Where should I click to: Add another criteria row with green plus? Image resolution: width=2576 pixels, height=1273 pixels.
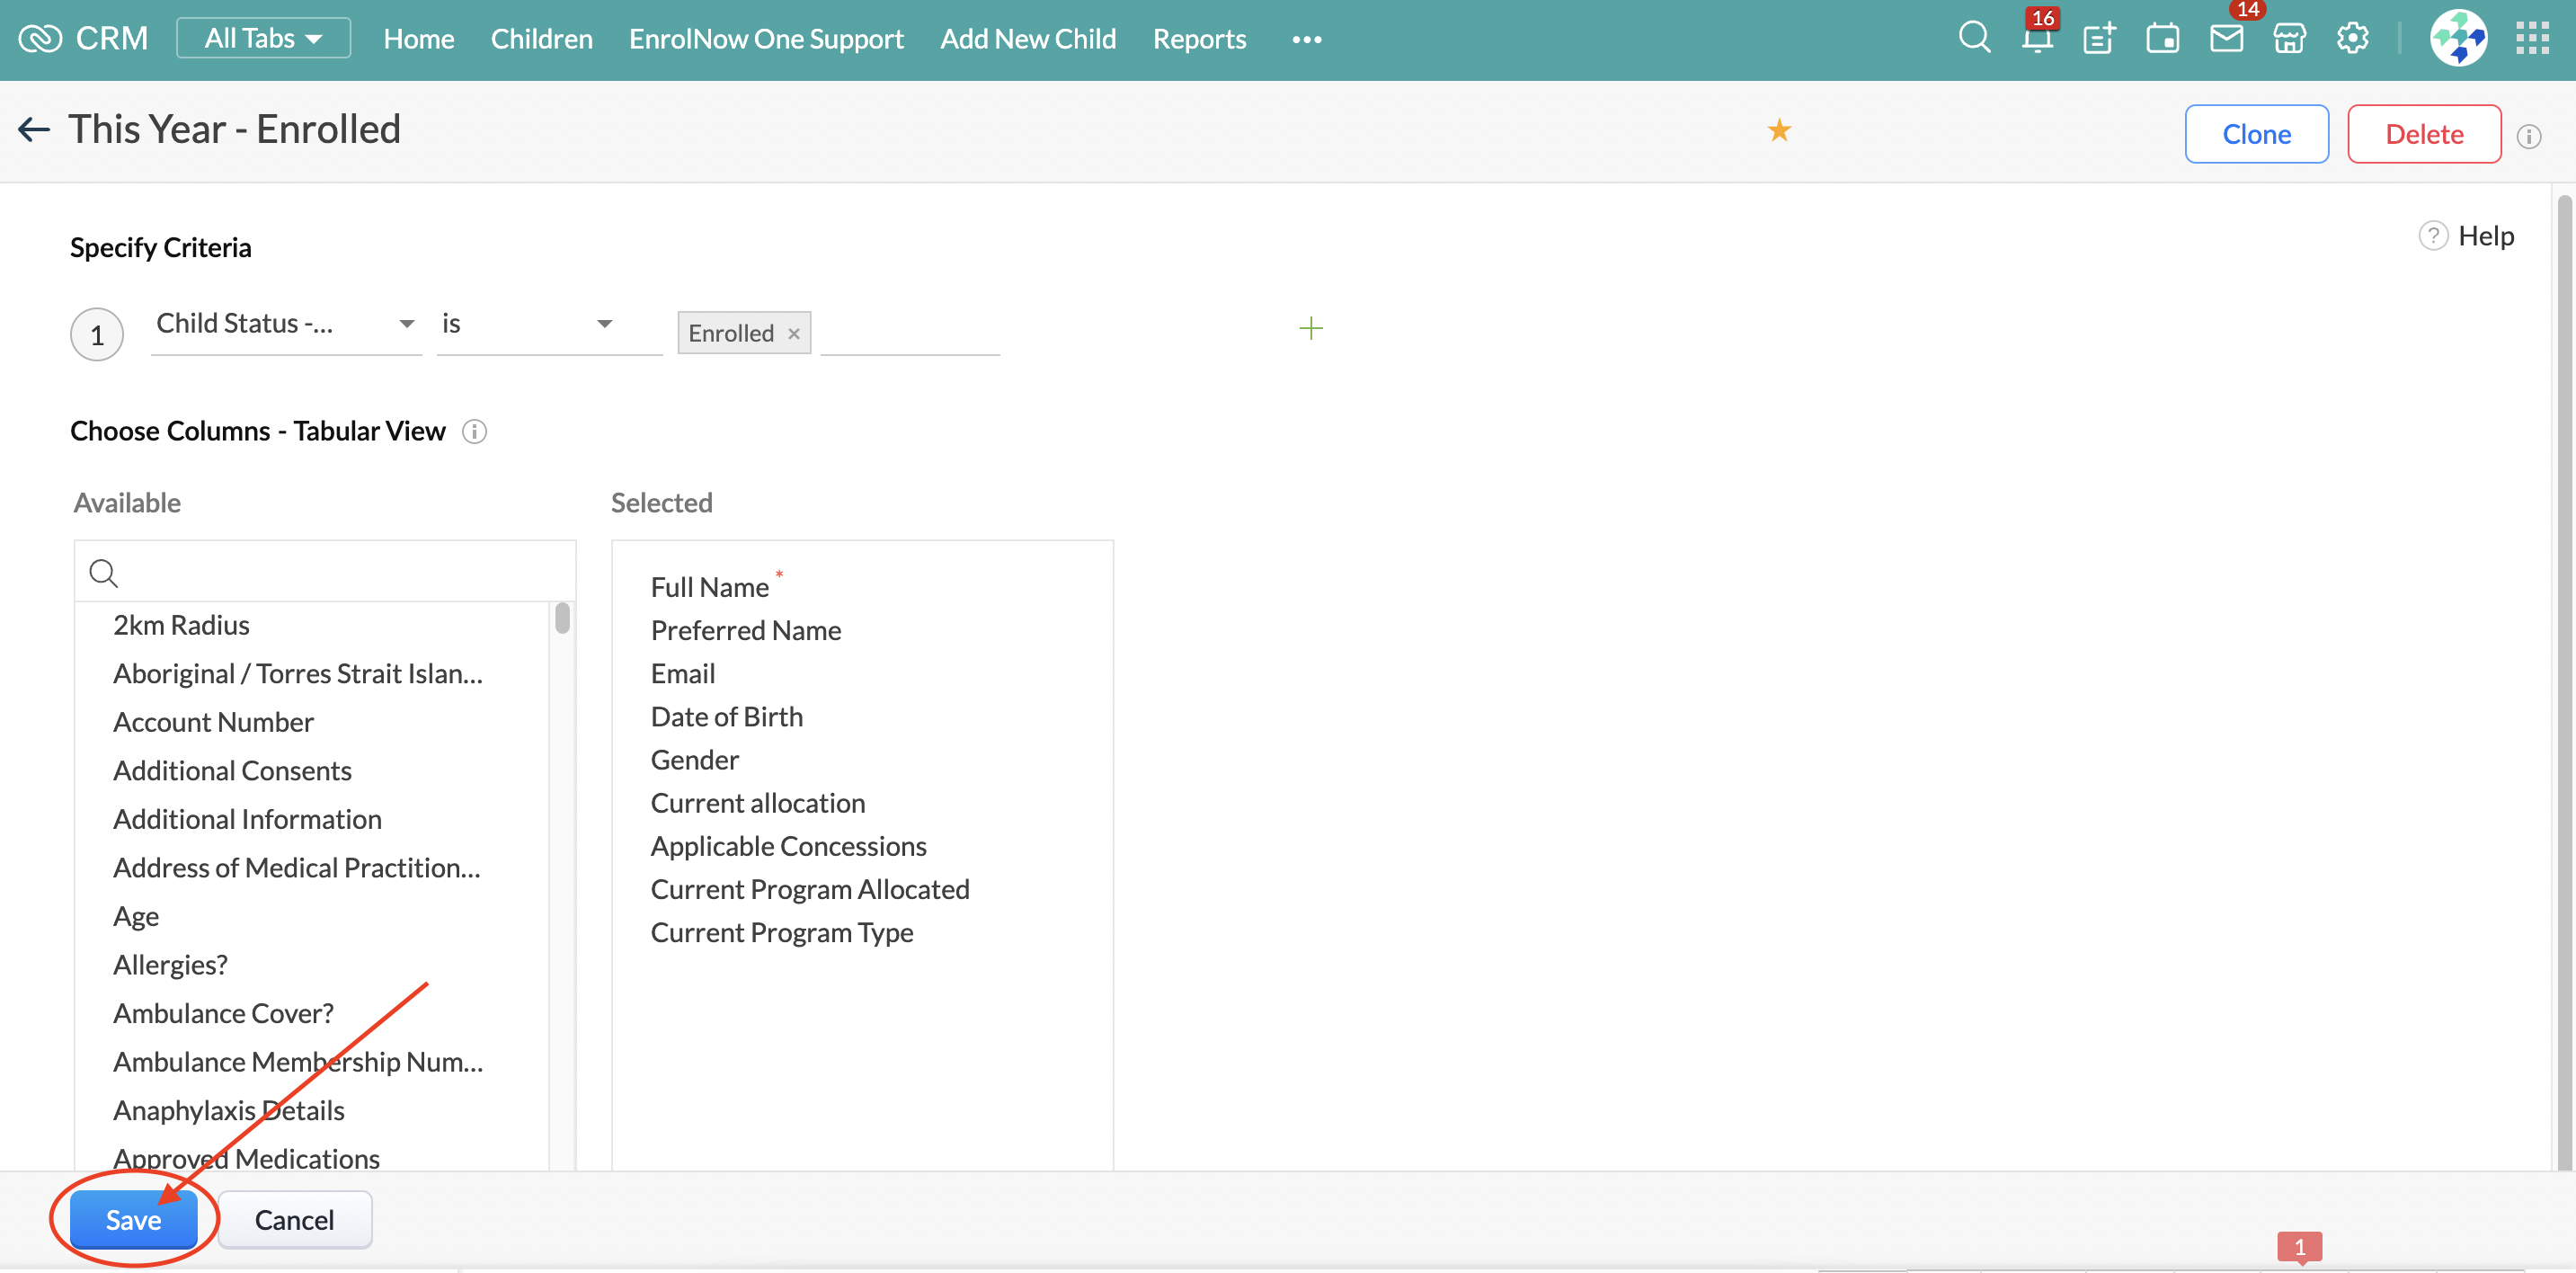coord(1310,328)
